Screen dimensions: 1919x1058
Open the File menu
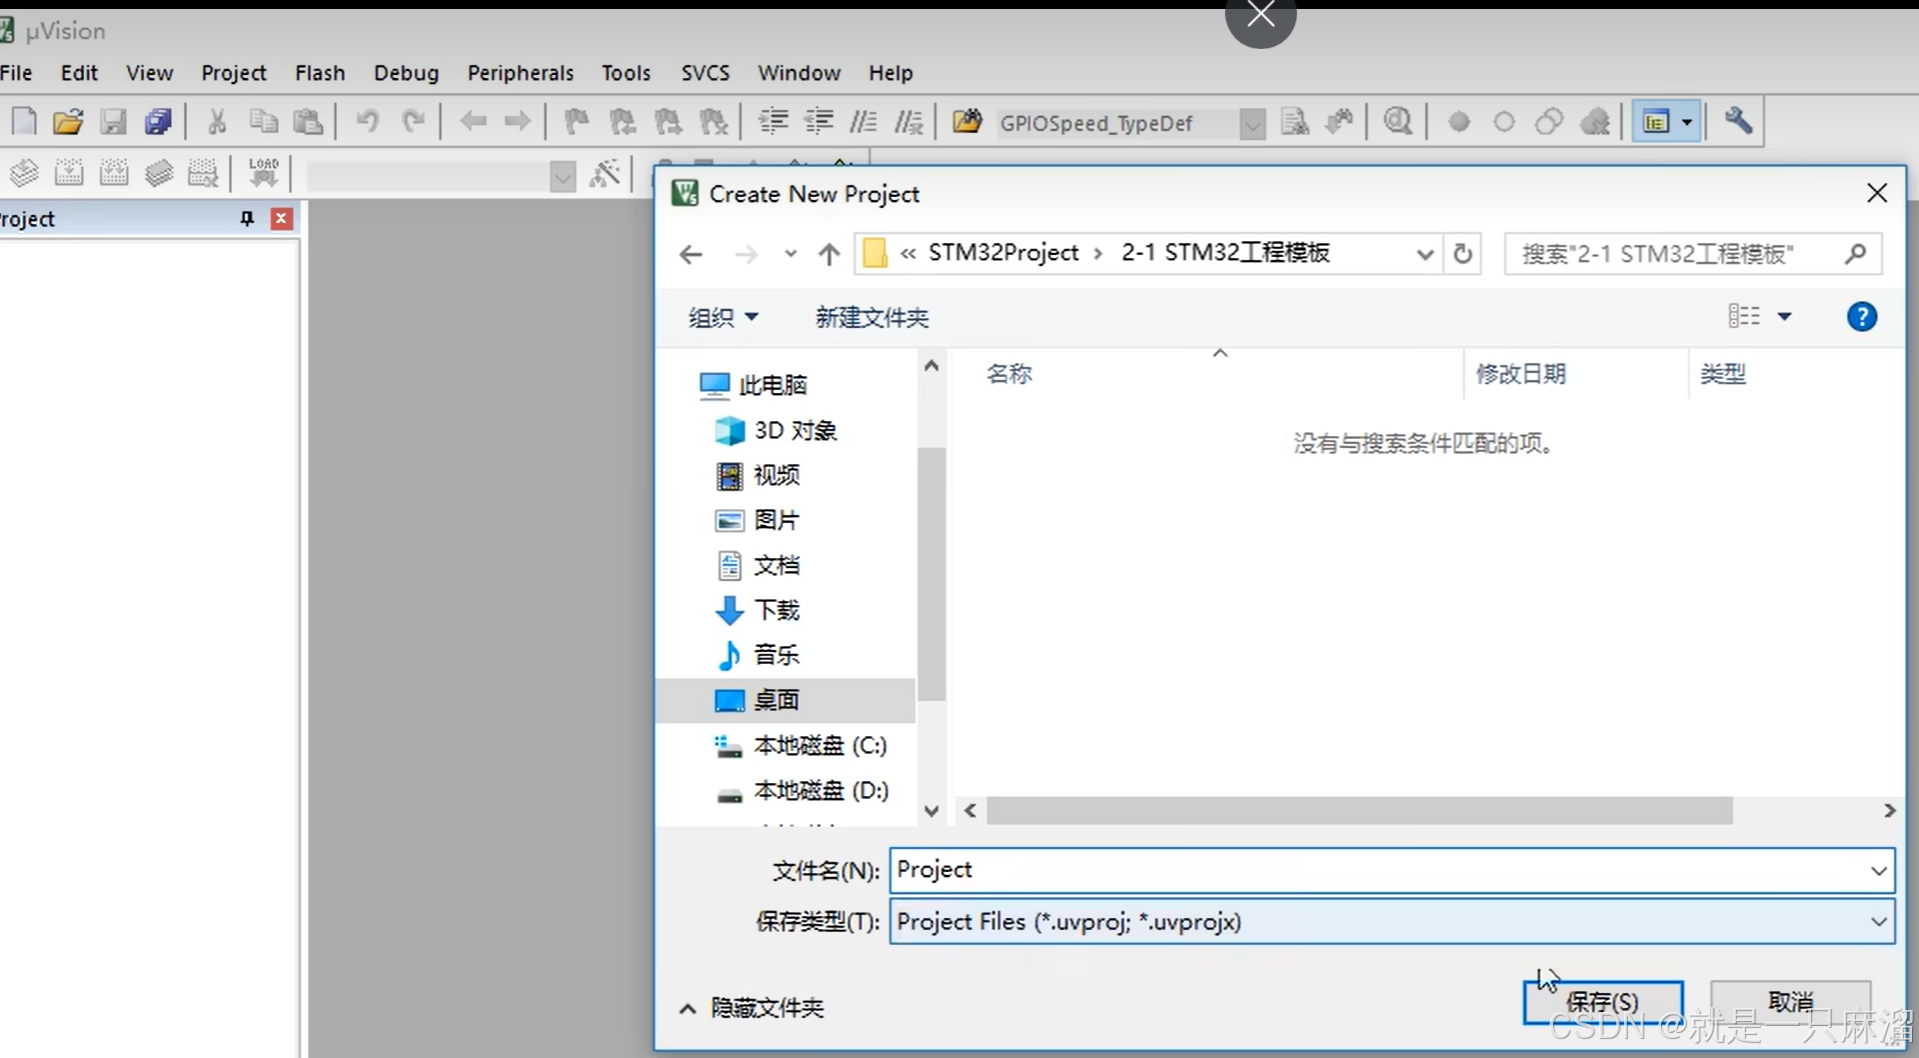pyautogui.click(x=16, y=73)
